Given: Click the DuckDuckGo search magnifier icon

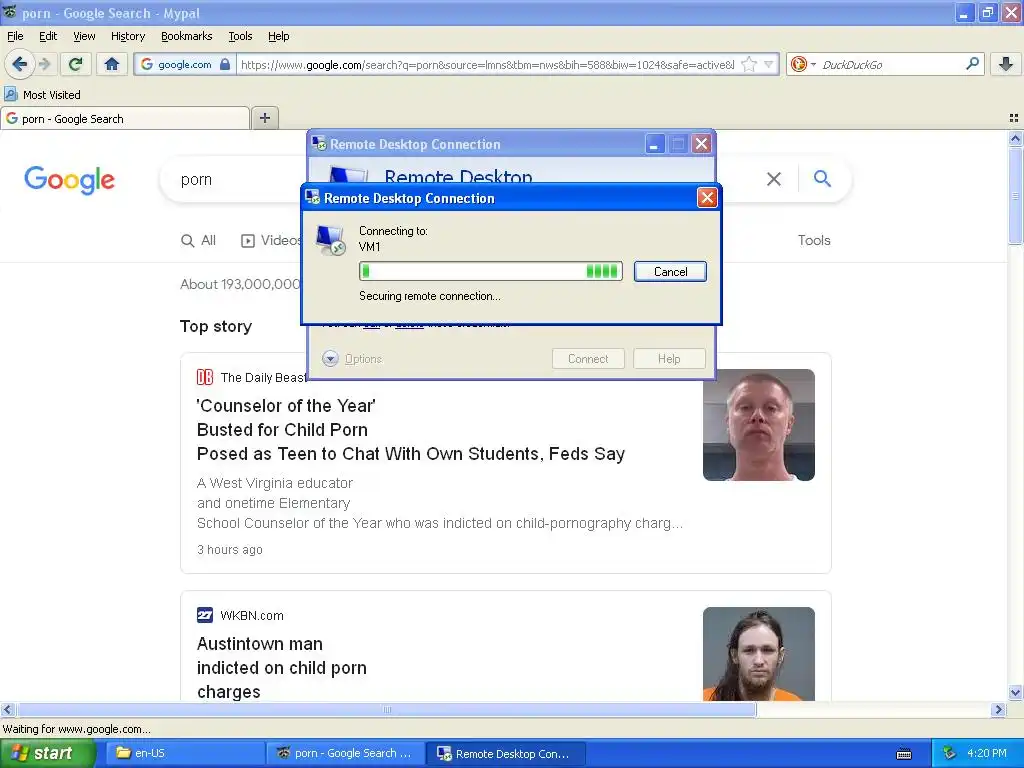Looking at the screenshot, I should pos(972,64).
